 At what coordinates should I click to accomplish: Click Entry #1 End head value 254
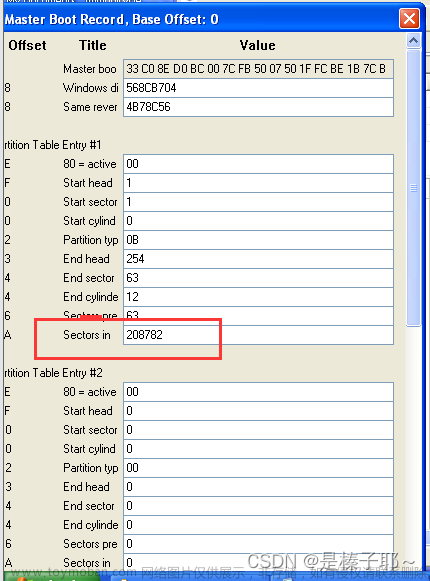pyautogui.click(x=258, y=259)
